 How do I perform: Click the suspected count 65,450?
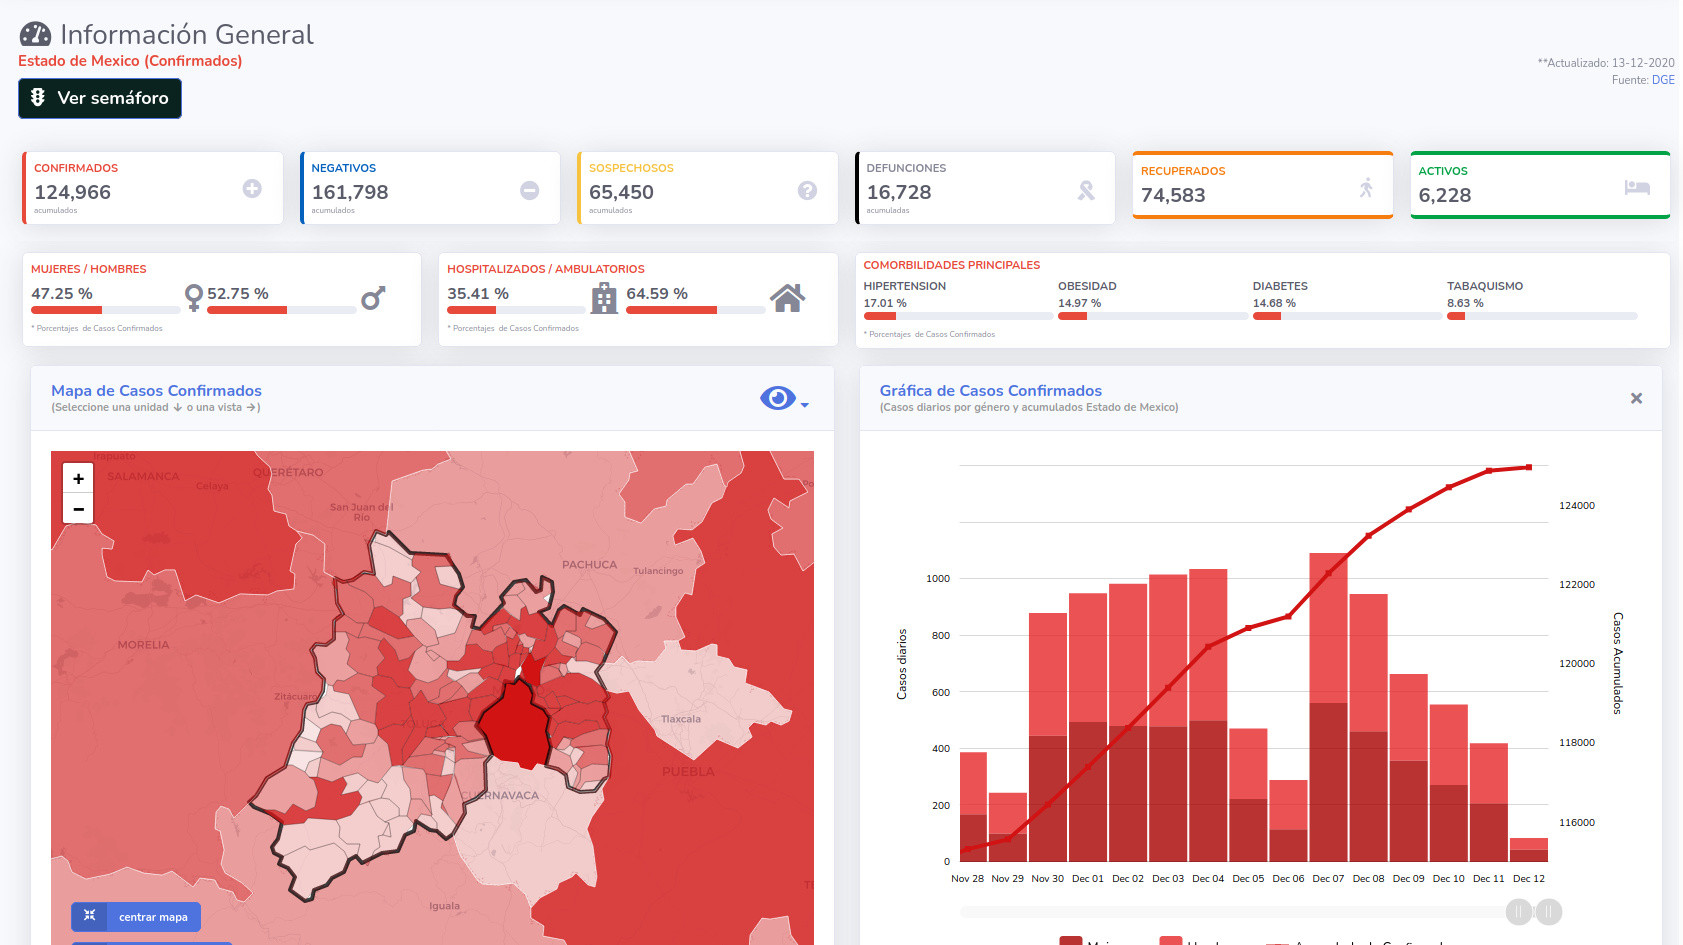[621, 192]
